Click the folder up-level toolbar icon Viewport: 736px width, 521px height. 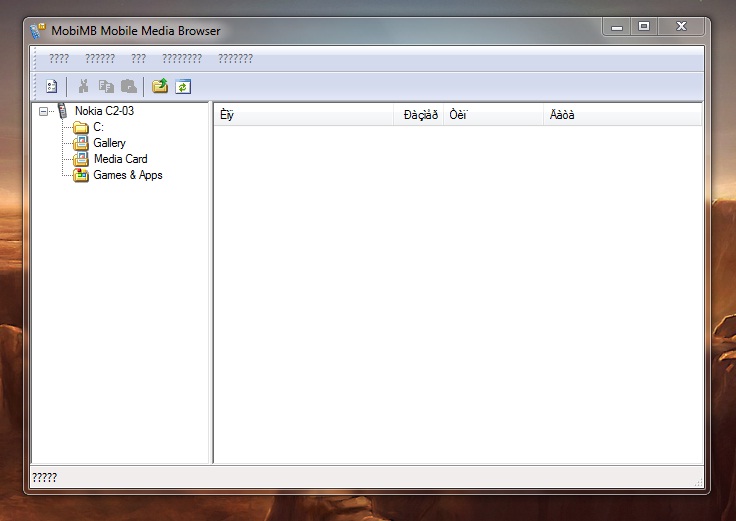pos(160,86)
